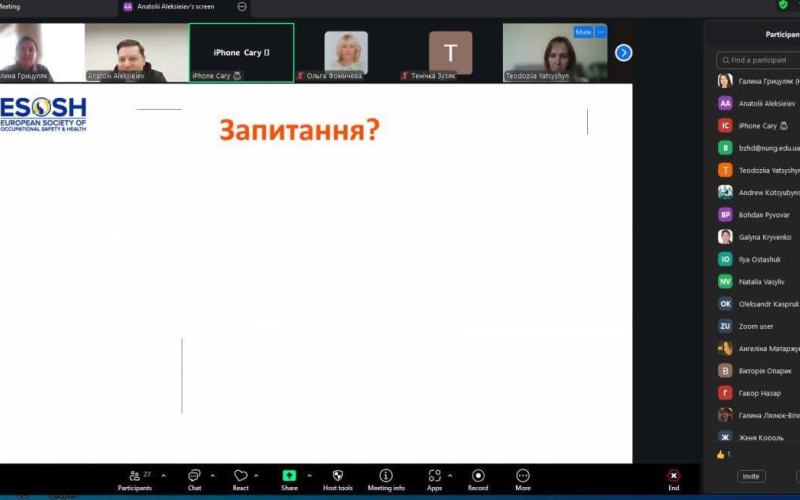Click the green Share screen icon
Image resolution: width=800 pixels, height=500 pixels.
coord(289,476)
